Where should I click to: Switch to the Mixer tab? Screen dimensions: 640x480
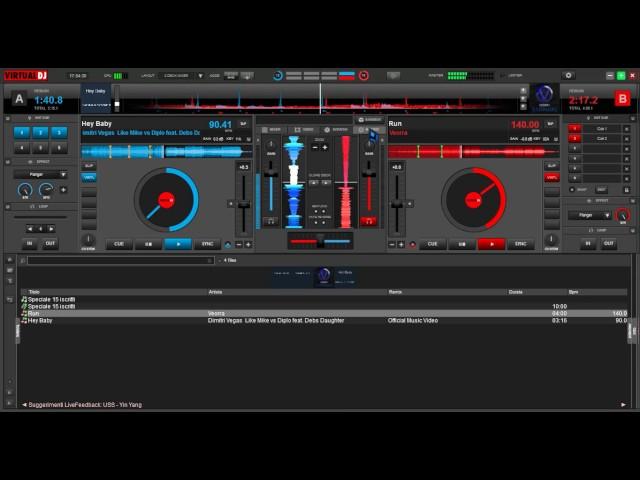pyautogui.click(x=272, y=130)
